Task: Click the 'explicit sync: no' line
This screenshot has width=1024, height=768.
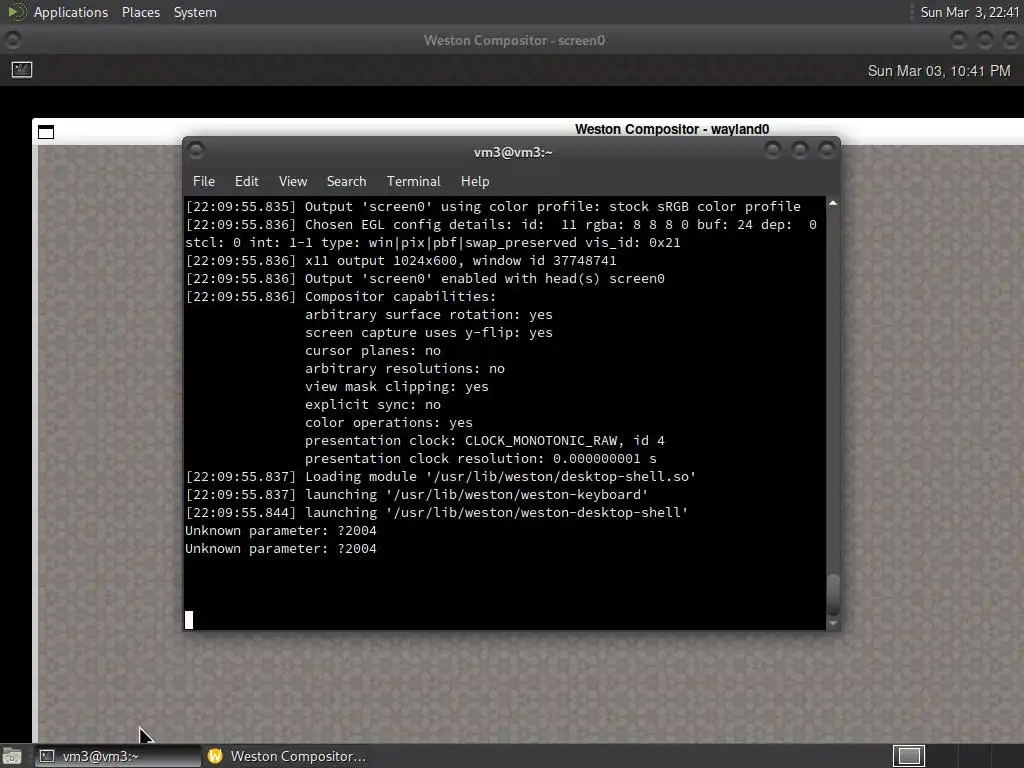Action: pos(373,405)
